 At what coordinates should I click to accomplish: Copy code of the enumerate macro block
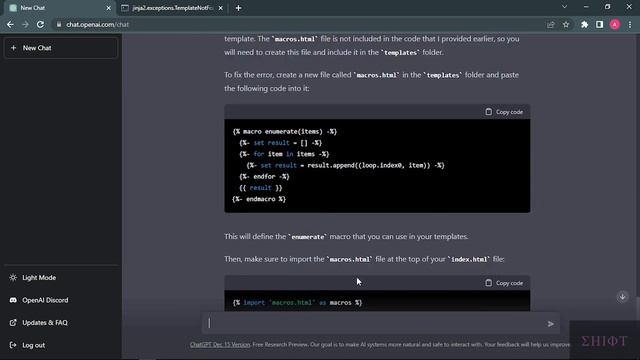504,112
